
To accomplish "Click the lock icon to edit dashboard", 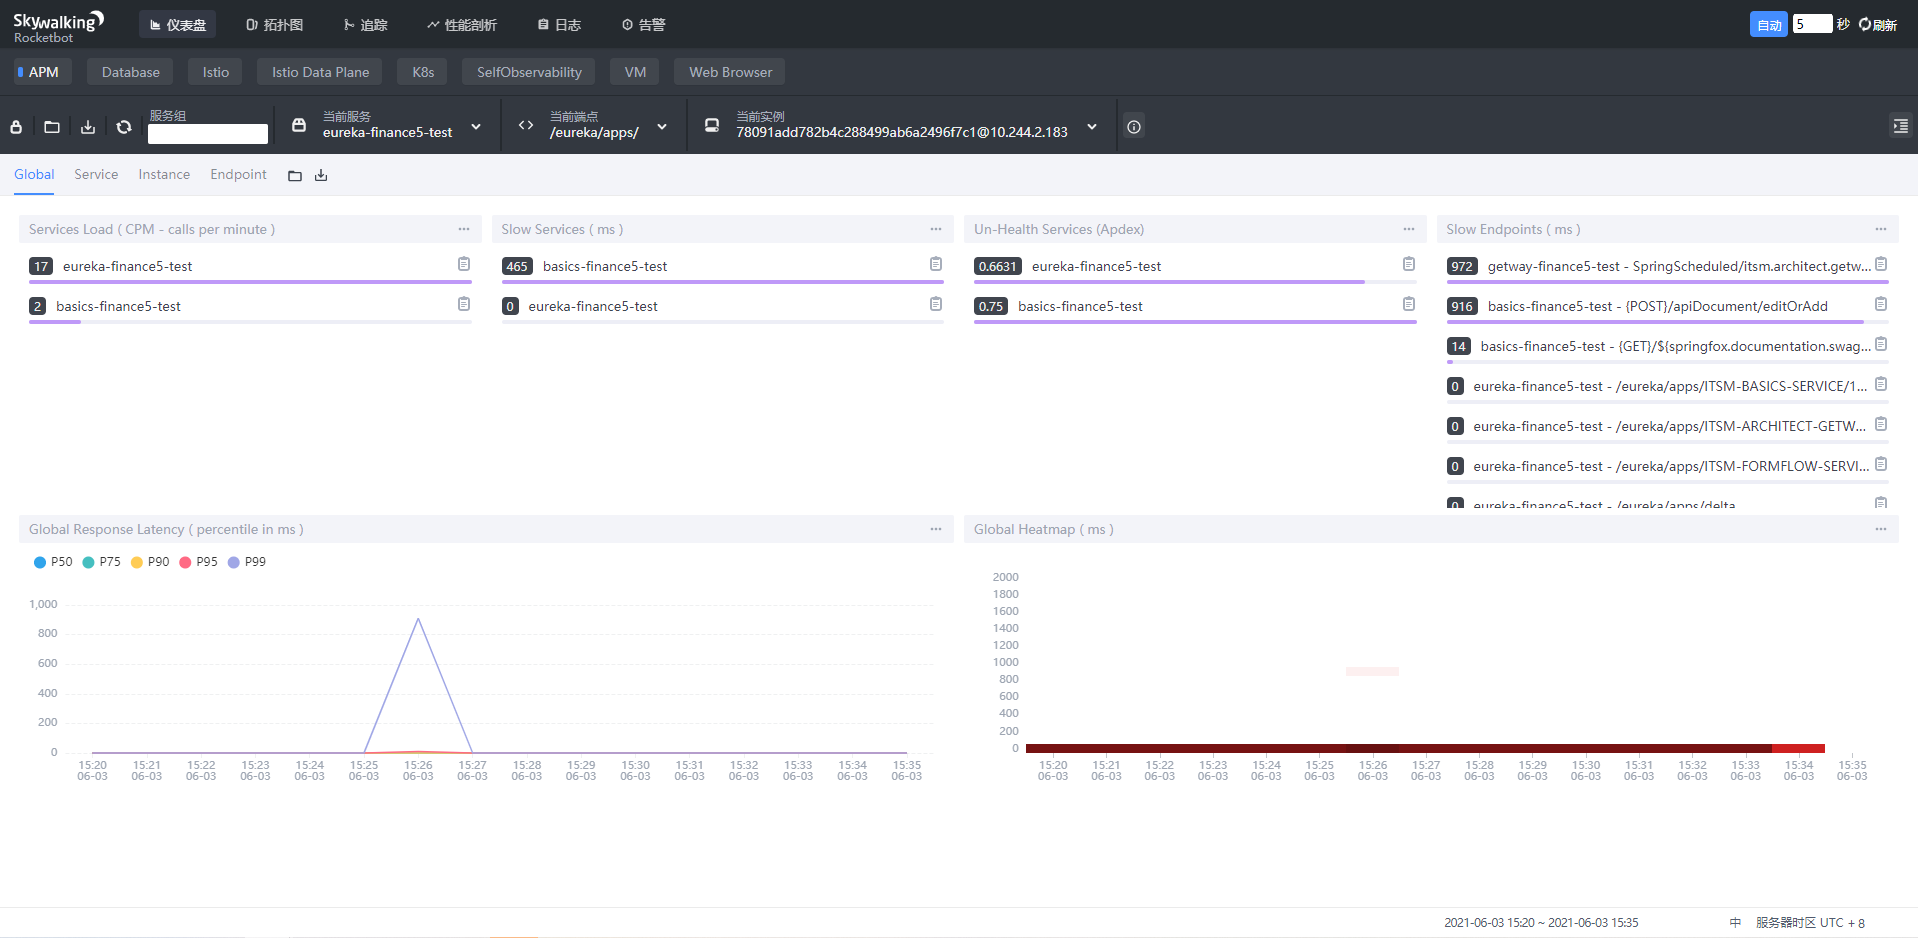I will tap(16, 127).
